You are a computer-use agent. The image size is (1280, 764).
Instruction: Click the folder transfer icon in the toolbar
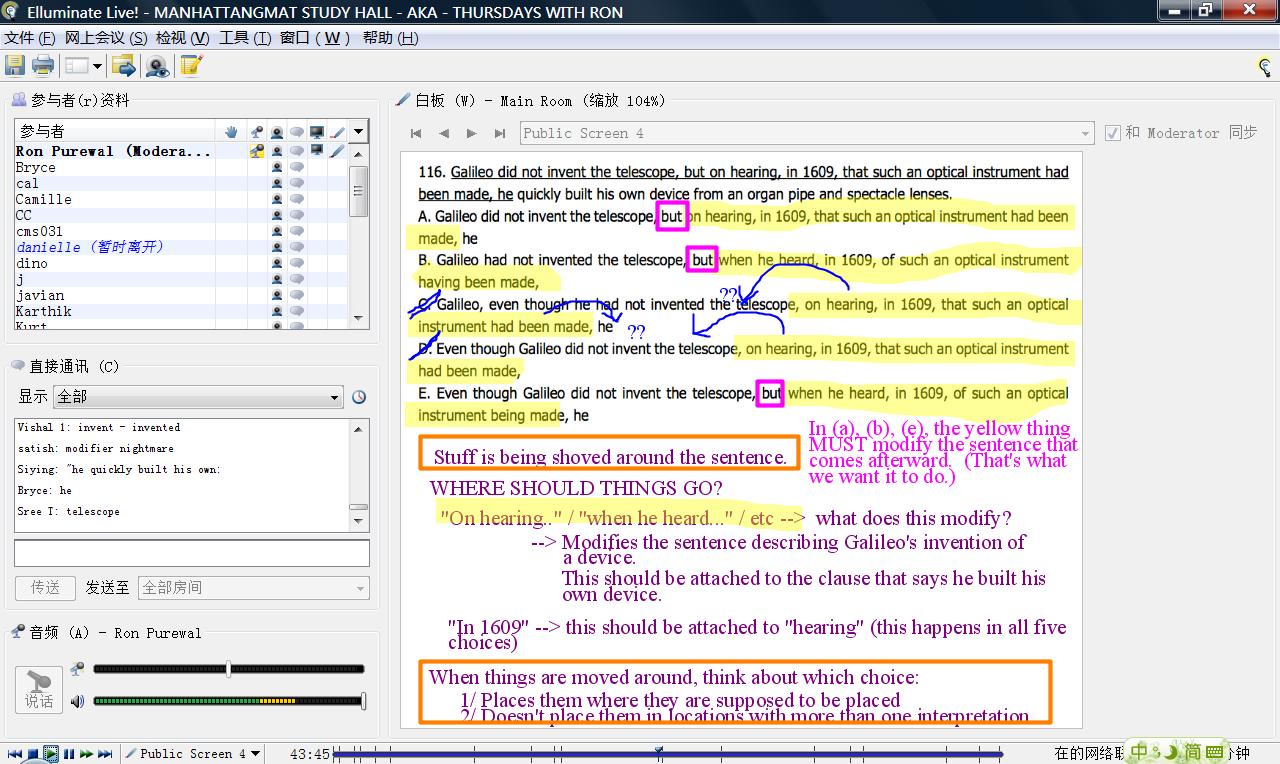click(x=124, y=66)
